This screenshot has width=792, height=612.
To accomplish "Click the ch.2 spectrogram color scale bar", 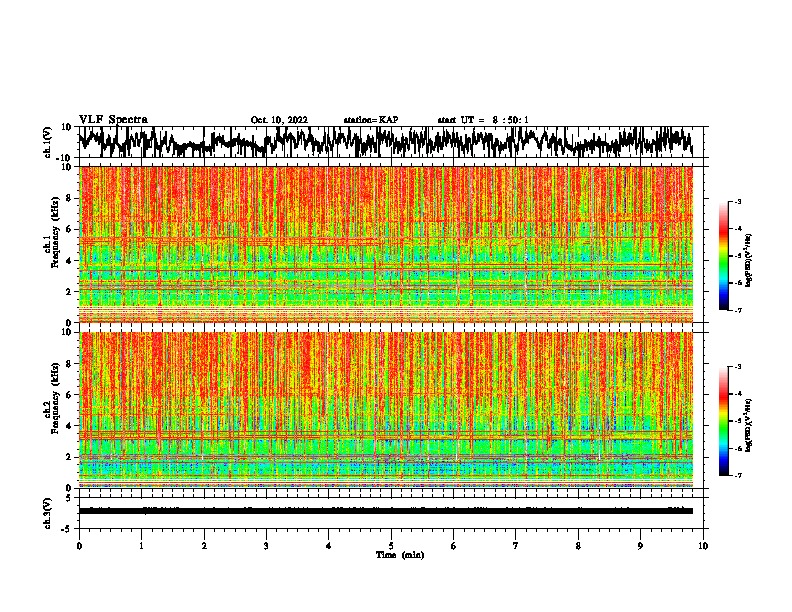I will point(724,421).
